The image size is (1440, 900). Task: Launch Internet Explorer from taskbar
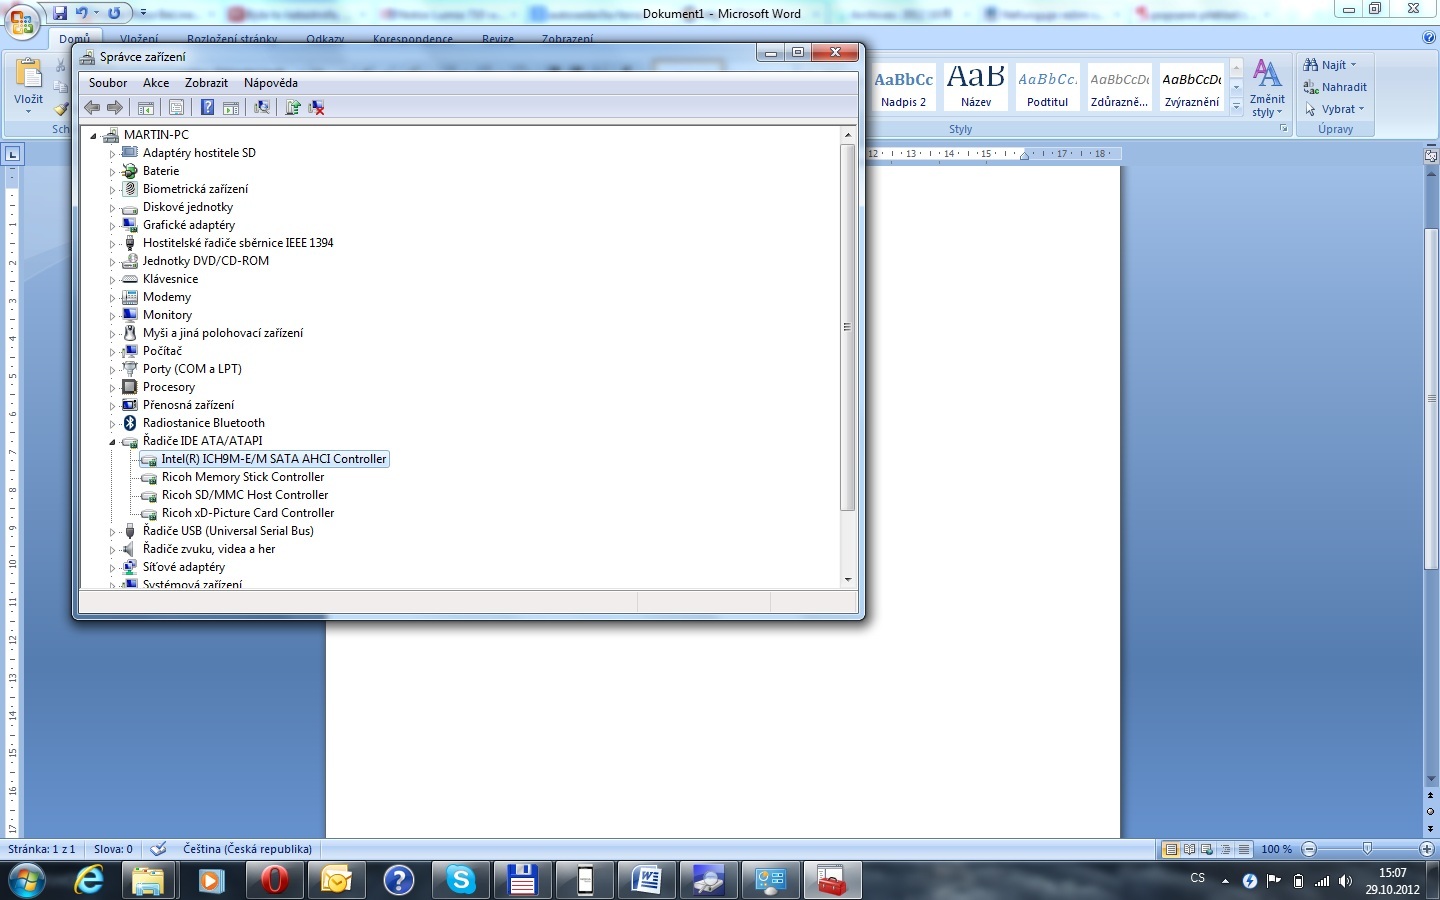(89, 881)
